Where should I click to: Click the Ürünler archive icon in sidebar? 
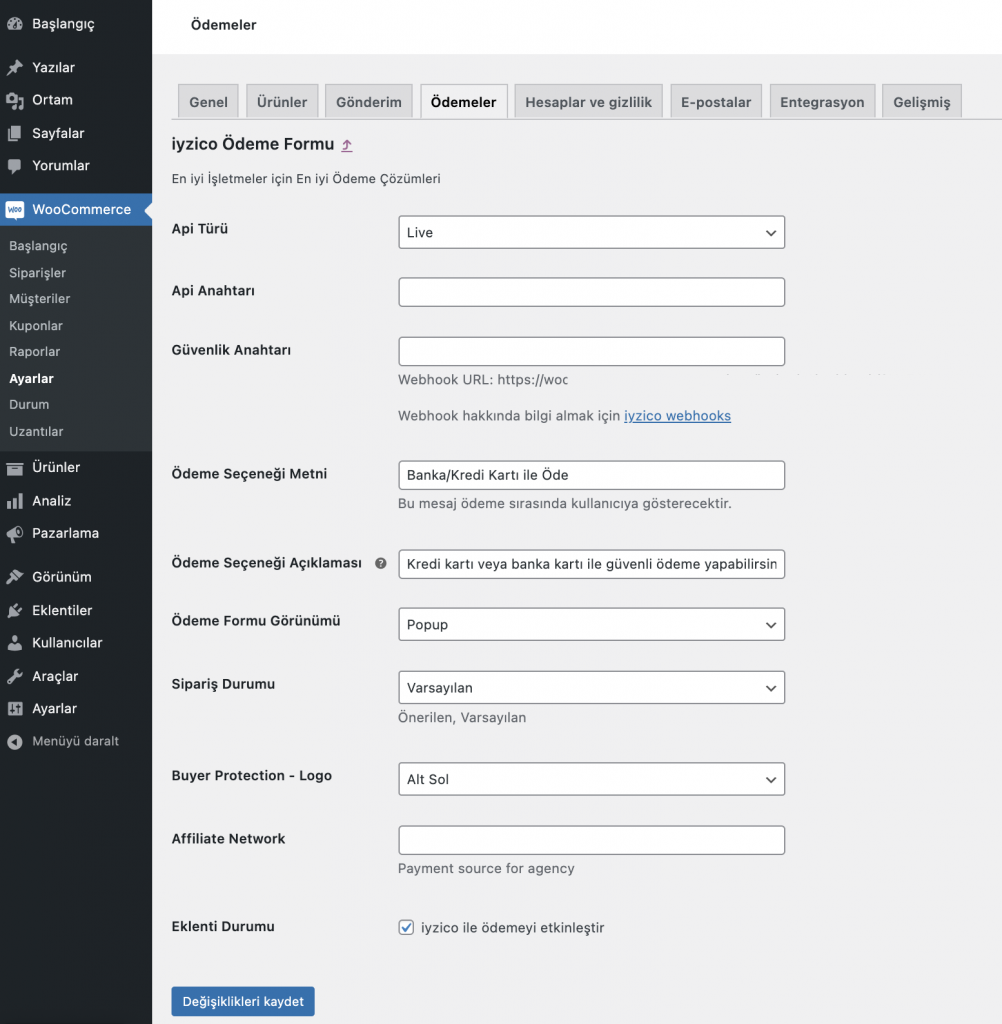point(15,468)
